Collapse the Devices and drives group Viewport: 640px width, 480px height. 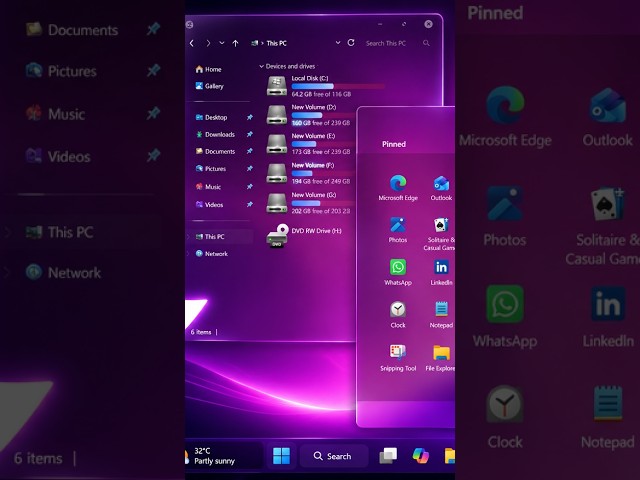point(261,66)
